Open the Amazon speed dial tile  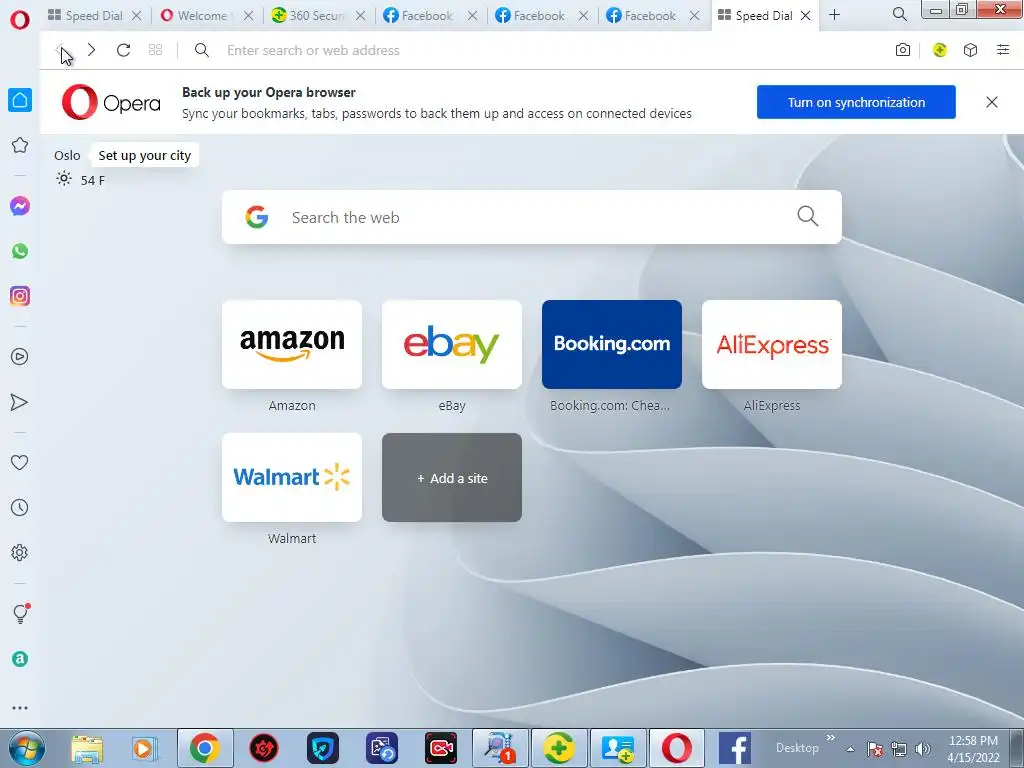292,344
